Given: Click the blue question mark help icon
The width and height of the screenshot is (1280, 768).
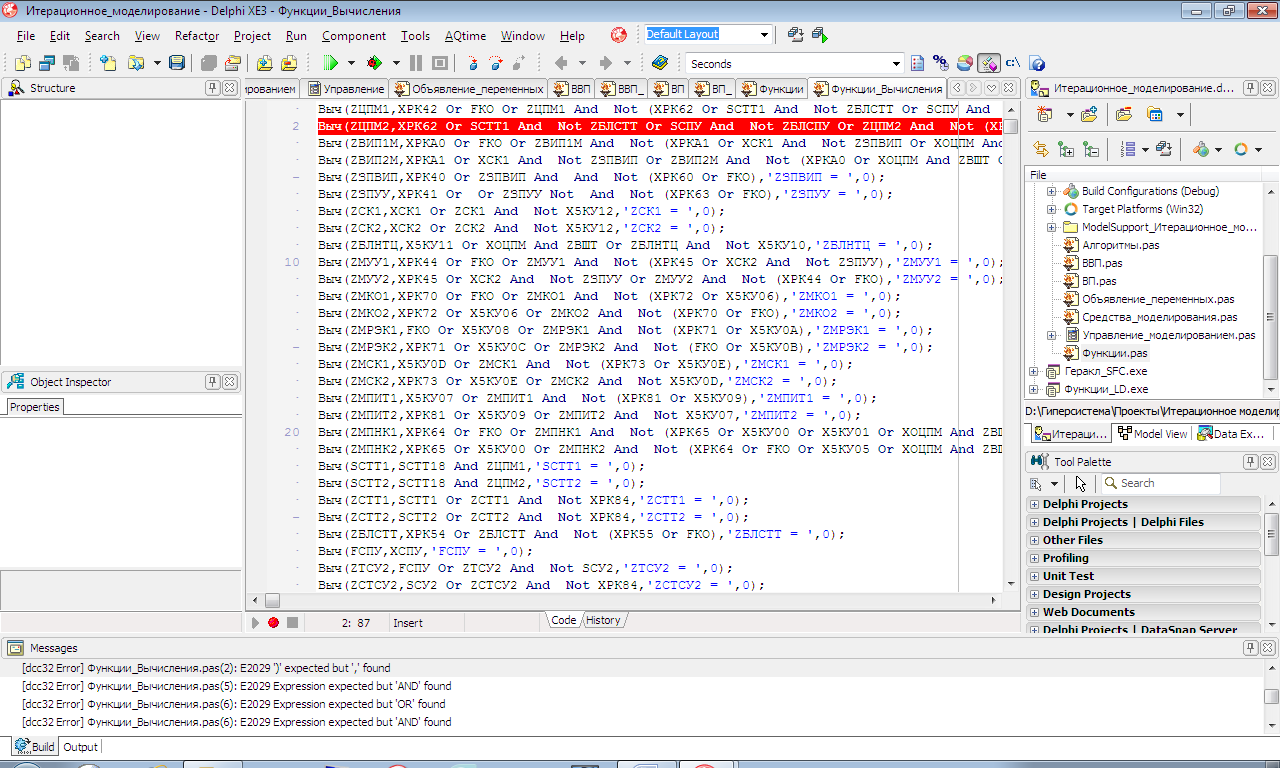Looking at the screenshot, I should click(x=1037, y=63).
